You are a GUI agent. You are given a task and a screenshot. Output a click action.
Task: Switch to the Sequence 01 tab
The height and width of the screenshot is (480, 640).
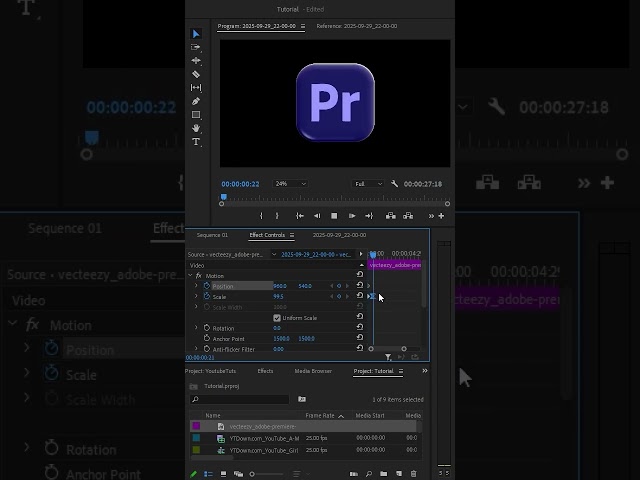tap(212, 235)
